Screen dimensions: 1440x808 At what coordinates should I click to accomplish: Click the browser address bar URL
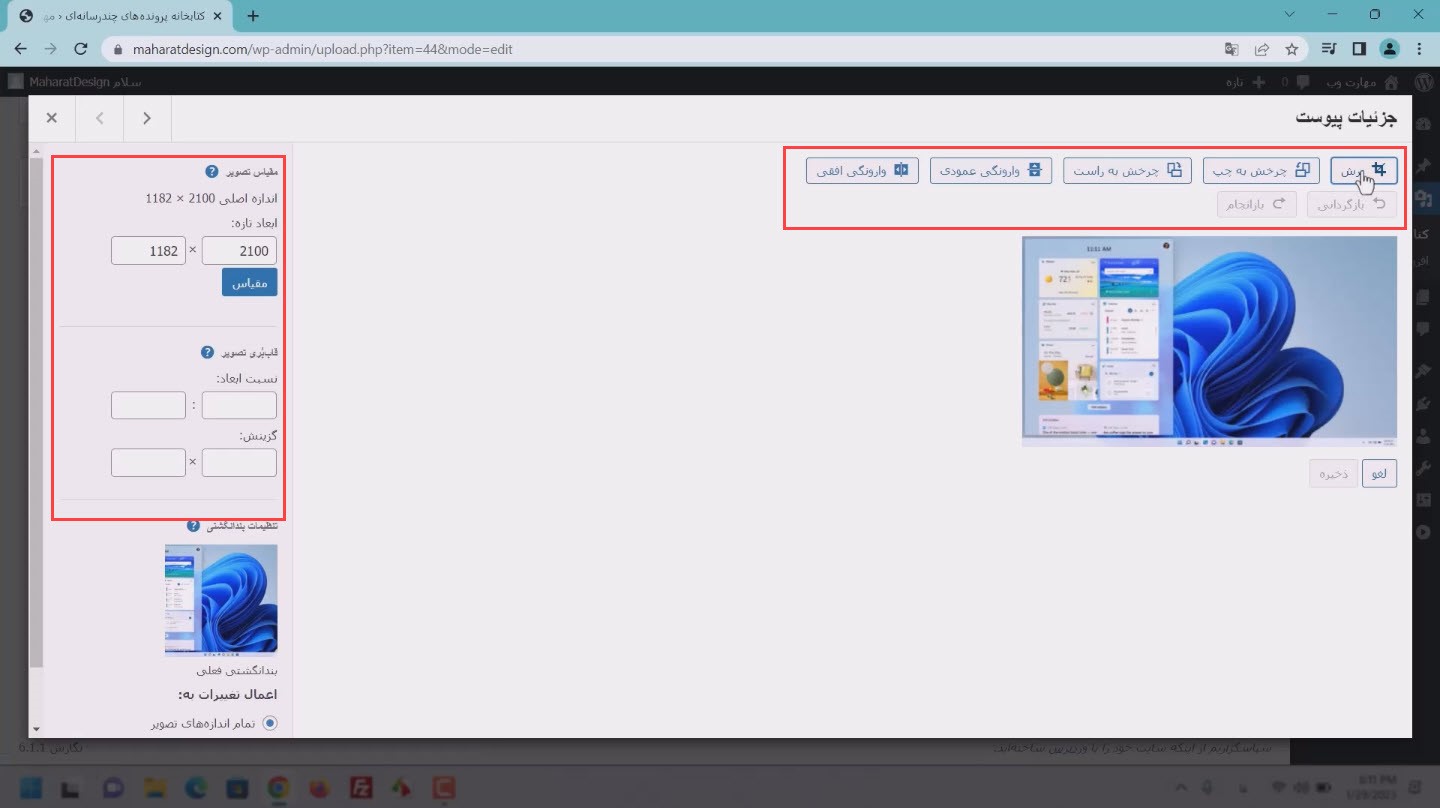tap(323, 48)
